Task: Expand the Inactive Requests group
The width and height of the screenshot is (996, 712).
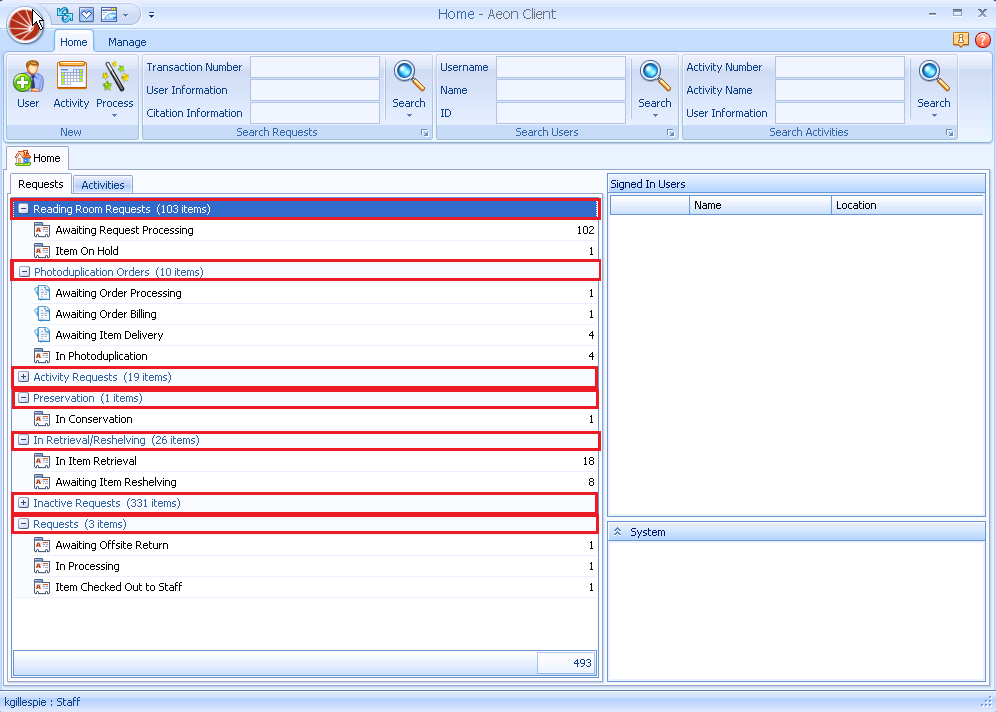Action: [23, 503]
